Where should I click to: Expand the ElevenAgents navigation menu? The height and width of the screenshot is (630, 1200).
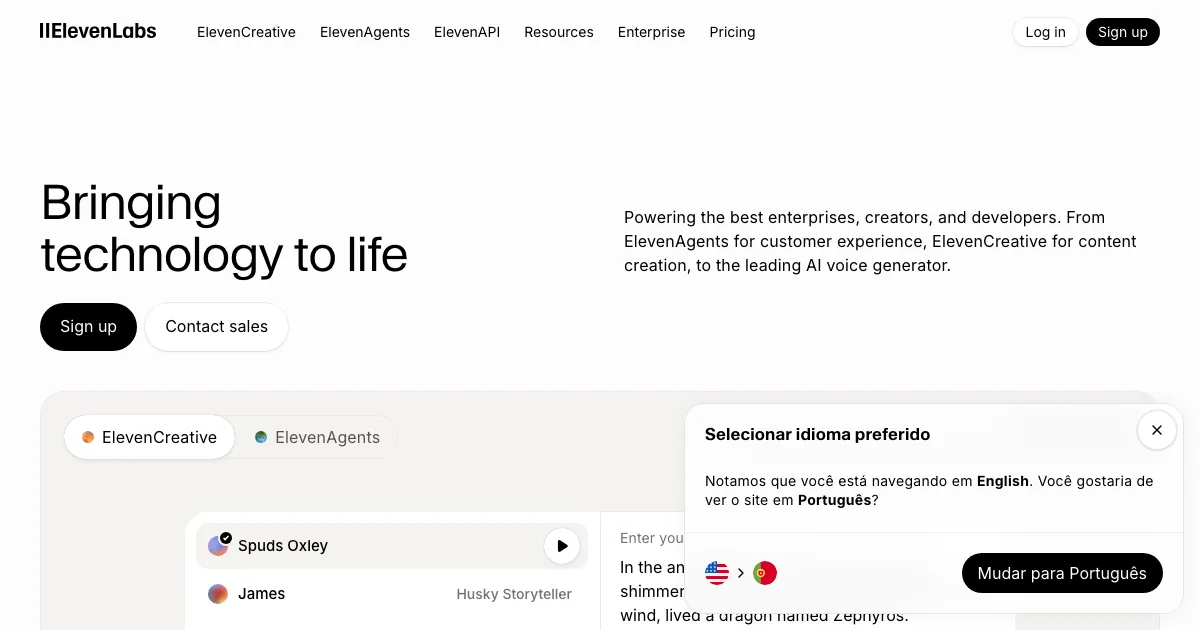pos(365,32)
